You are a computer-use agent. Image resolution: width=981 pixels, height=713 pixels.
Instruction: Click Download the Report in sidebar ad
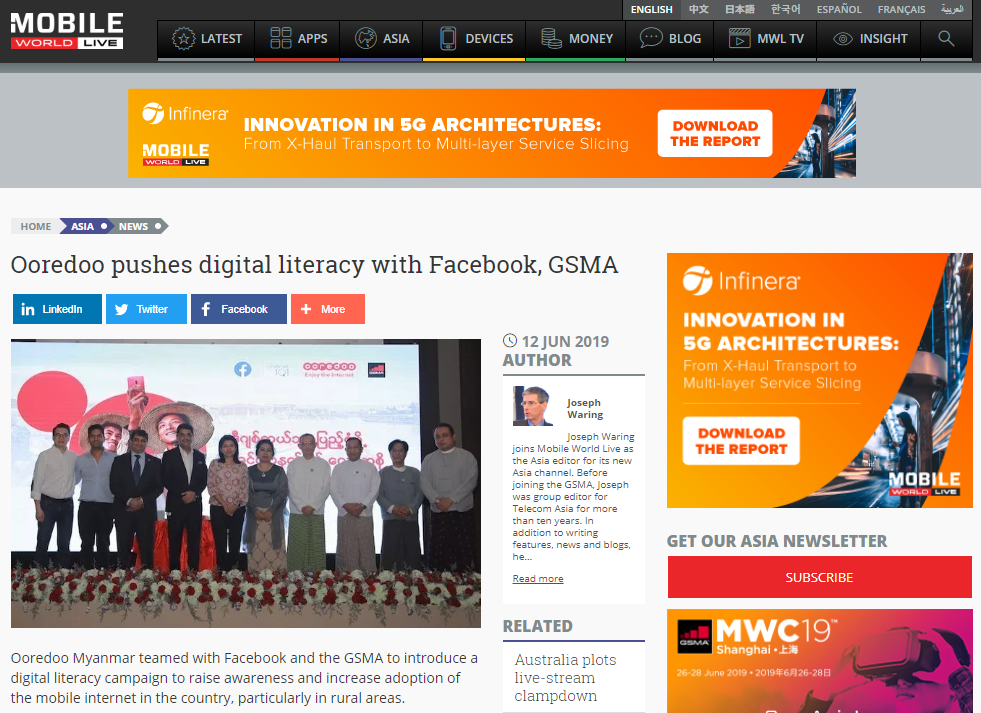point(741,441)
